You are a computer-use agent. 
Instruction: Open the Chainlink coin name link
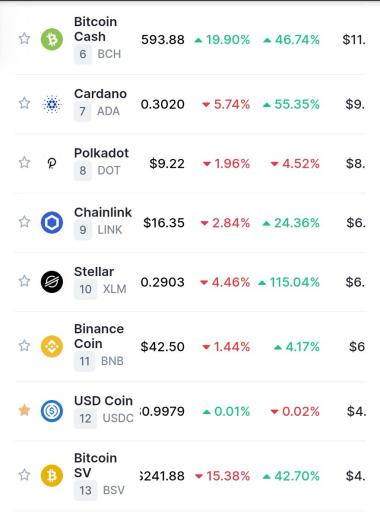pos(103,212)
